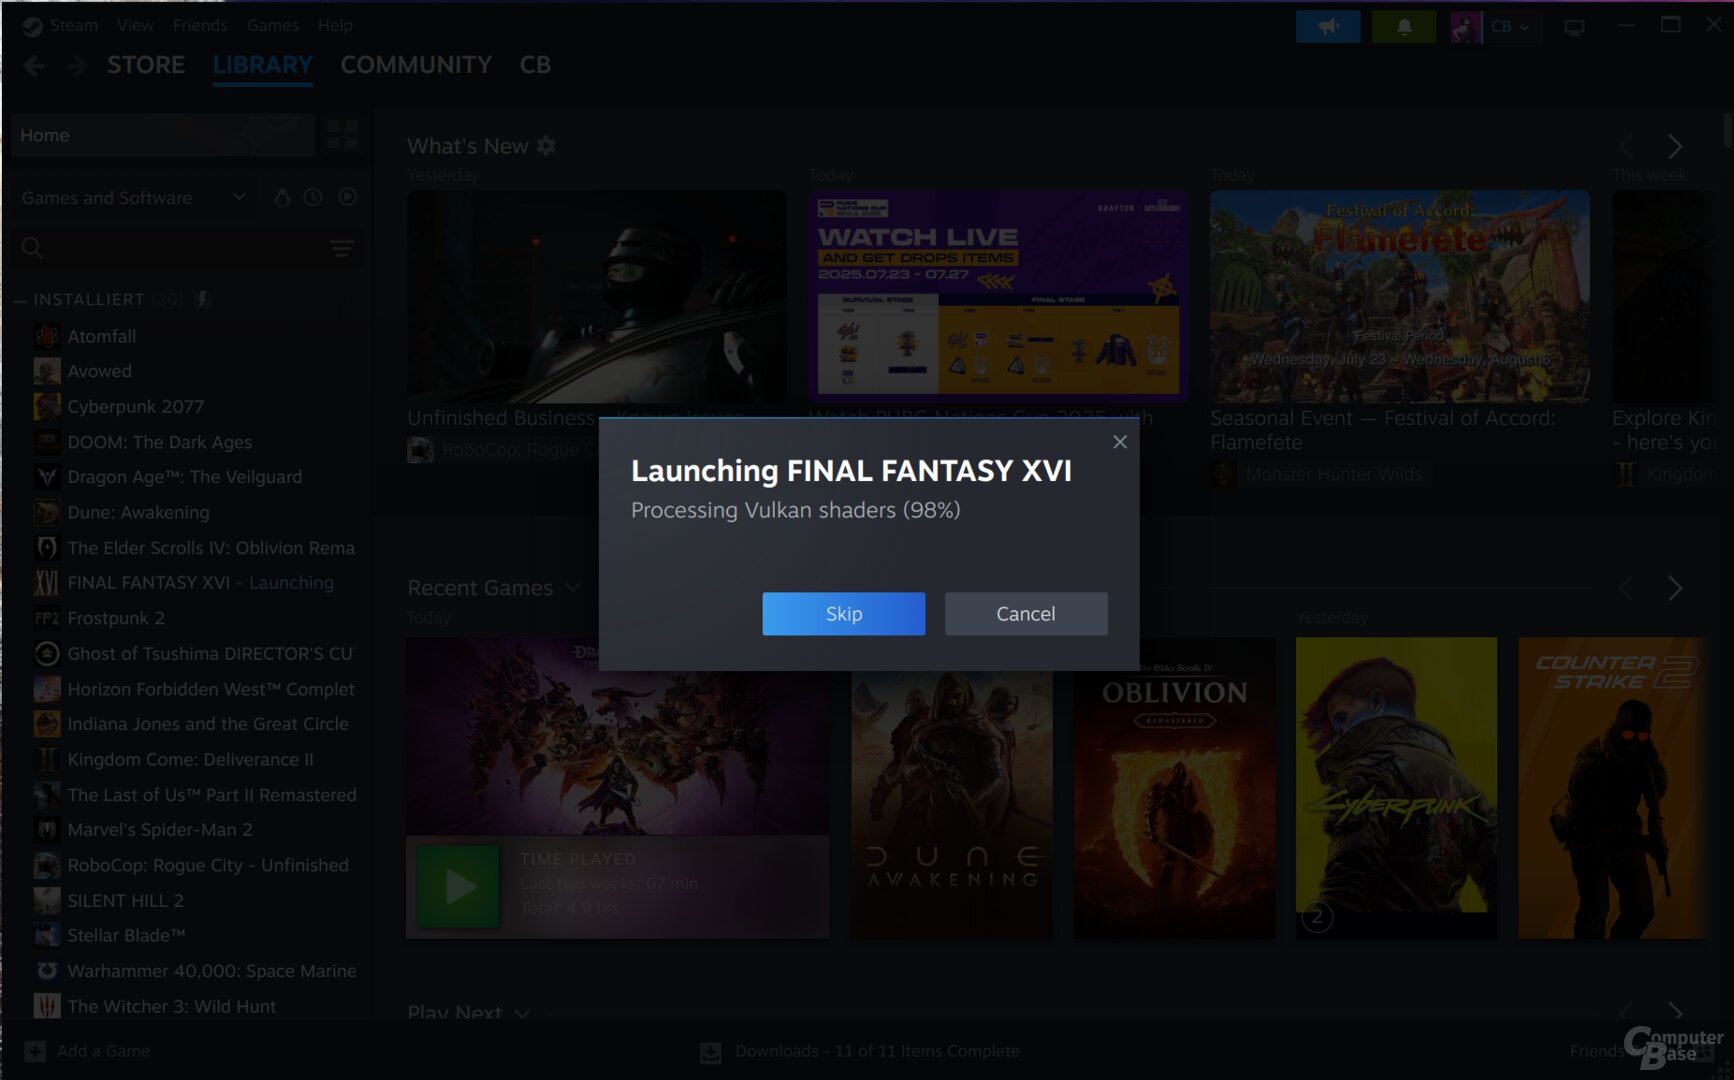Viewport: 1734px width, 1080px height.
Task: Click the Stellar Blade list icon
Action: coord(46,936)
